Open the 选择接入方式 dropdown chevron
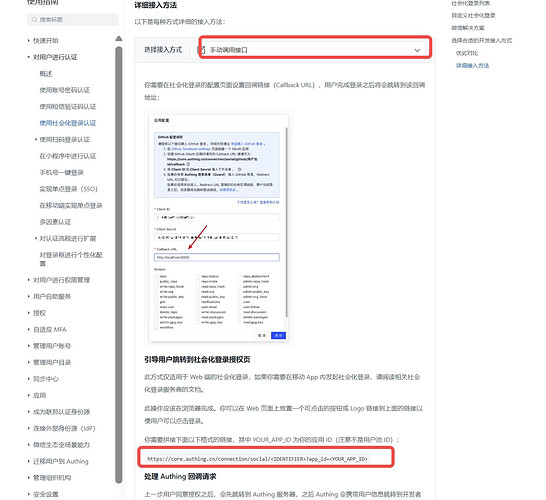 point(417,50)
